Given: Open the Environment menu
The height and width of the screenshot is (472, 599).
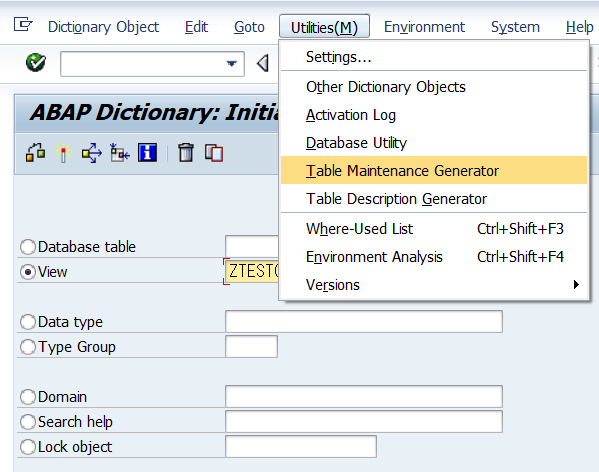Looking at the screenshot, I should click(424, 27).
